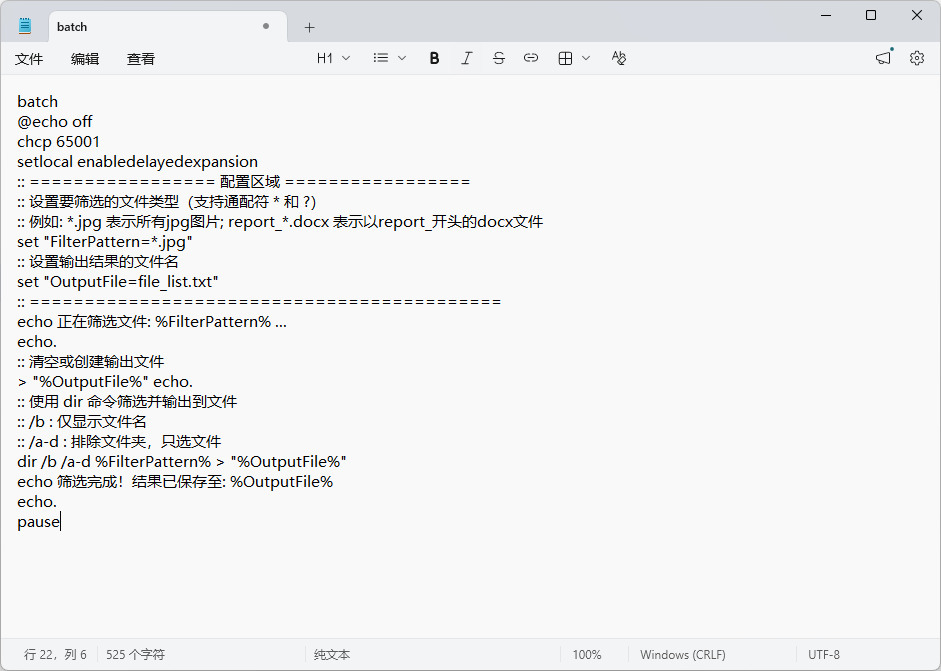Close the batch tab via unsaved dot

point(266,26)
